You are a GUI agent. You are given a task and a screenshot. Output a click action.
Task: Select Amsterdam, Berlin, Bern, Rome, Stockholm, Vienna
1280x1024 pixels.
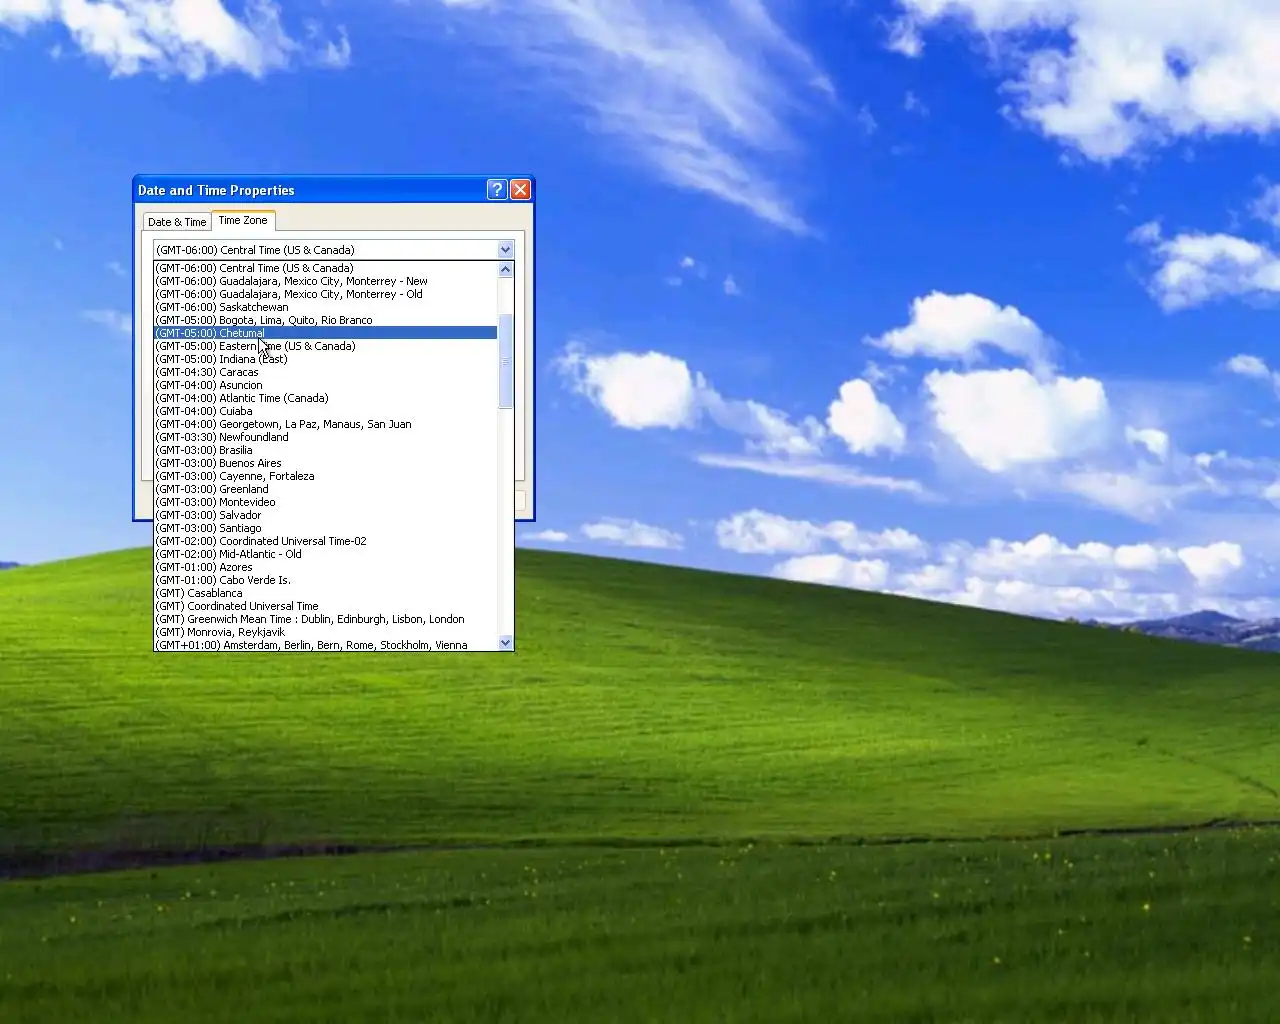pyautogui.click(x=325, y=645)
